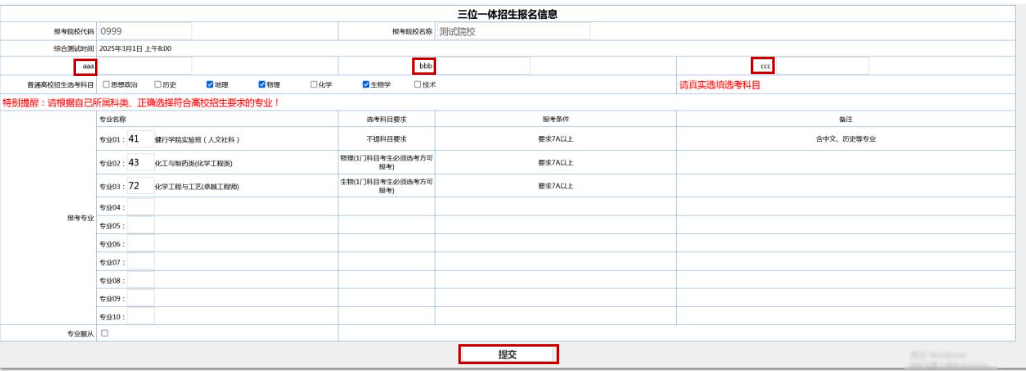Click the 不提科目要求 cell
Viewport: 1026px width, 371px height.
click(386, 139)
